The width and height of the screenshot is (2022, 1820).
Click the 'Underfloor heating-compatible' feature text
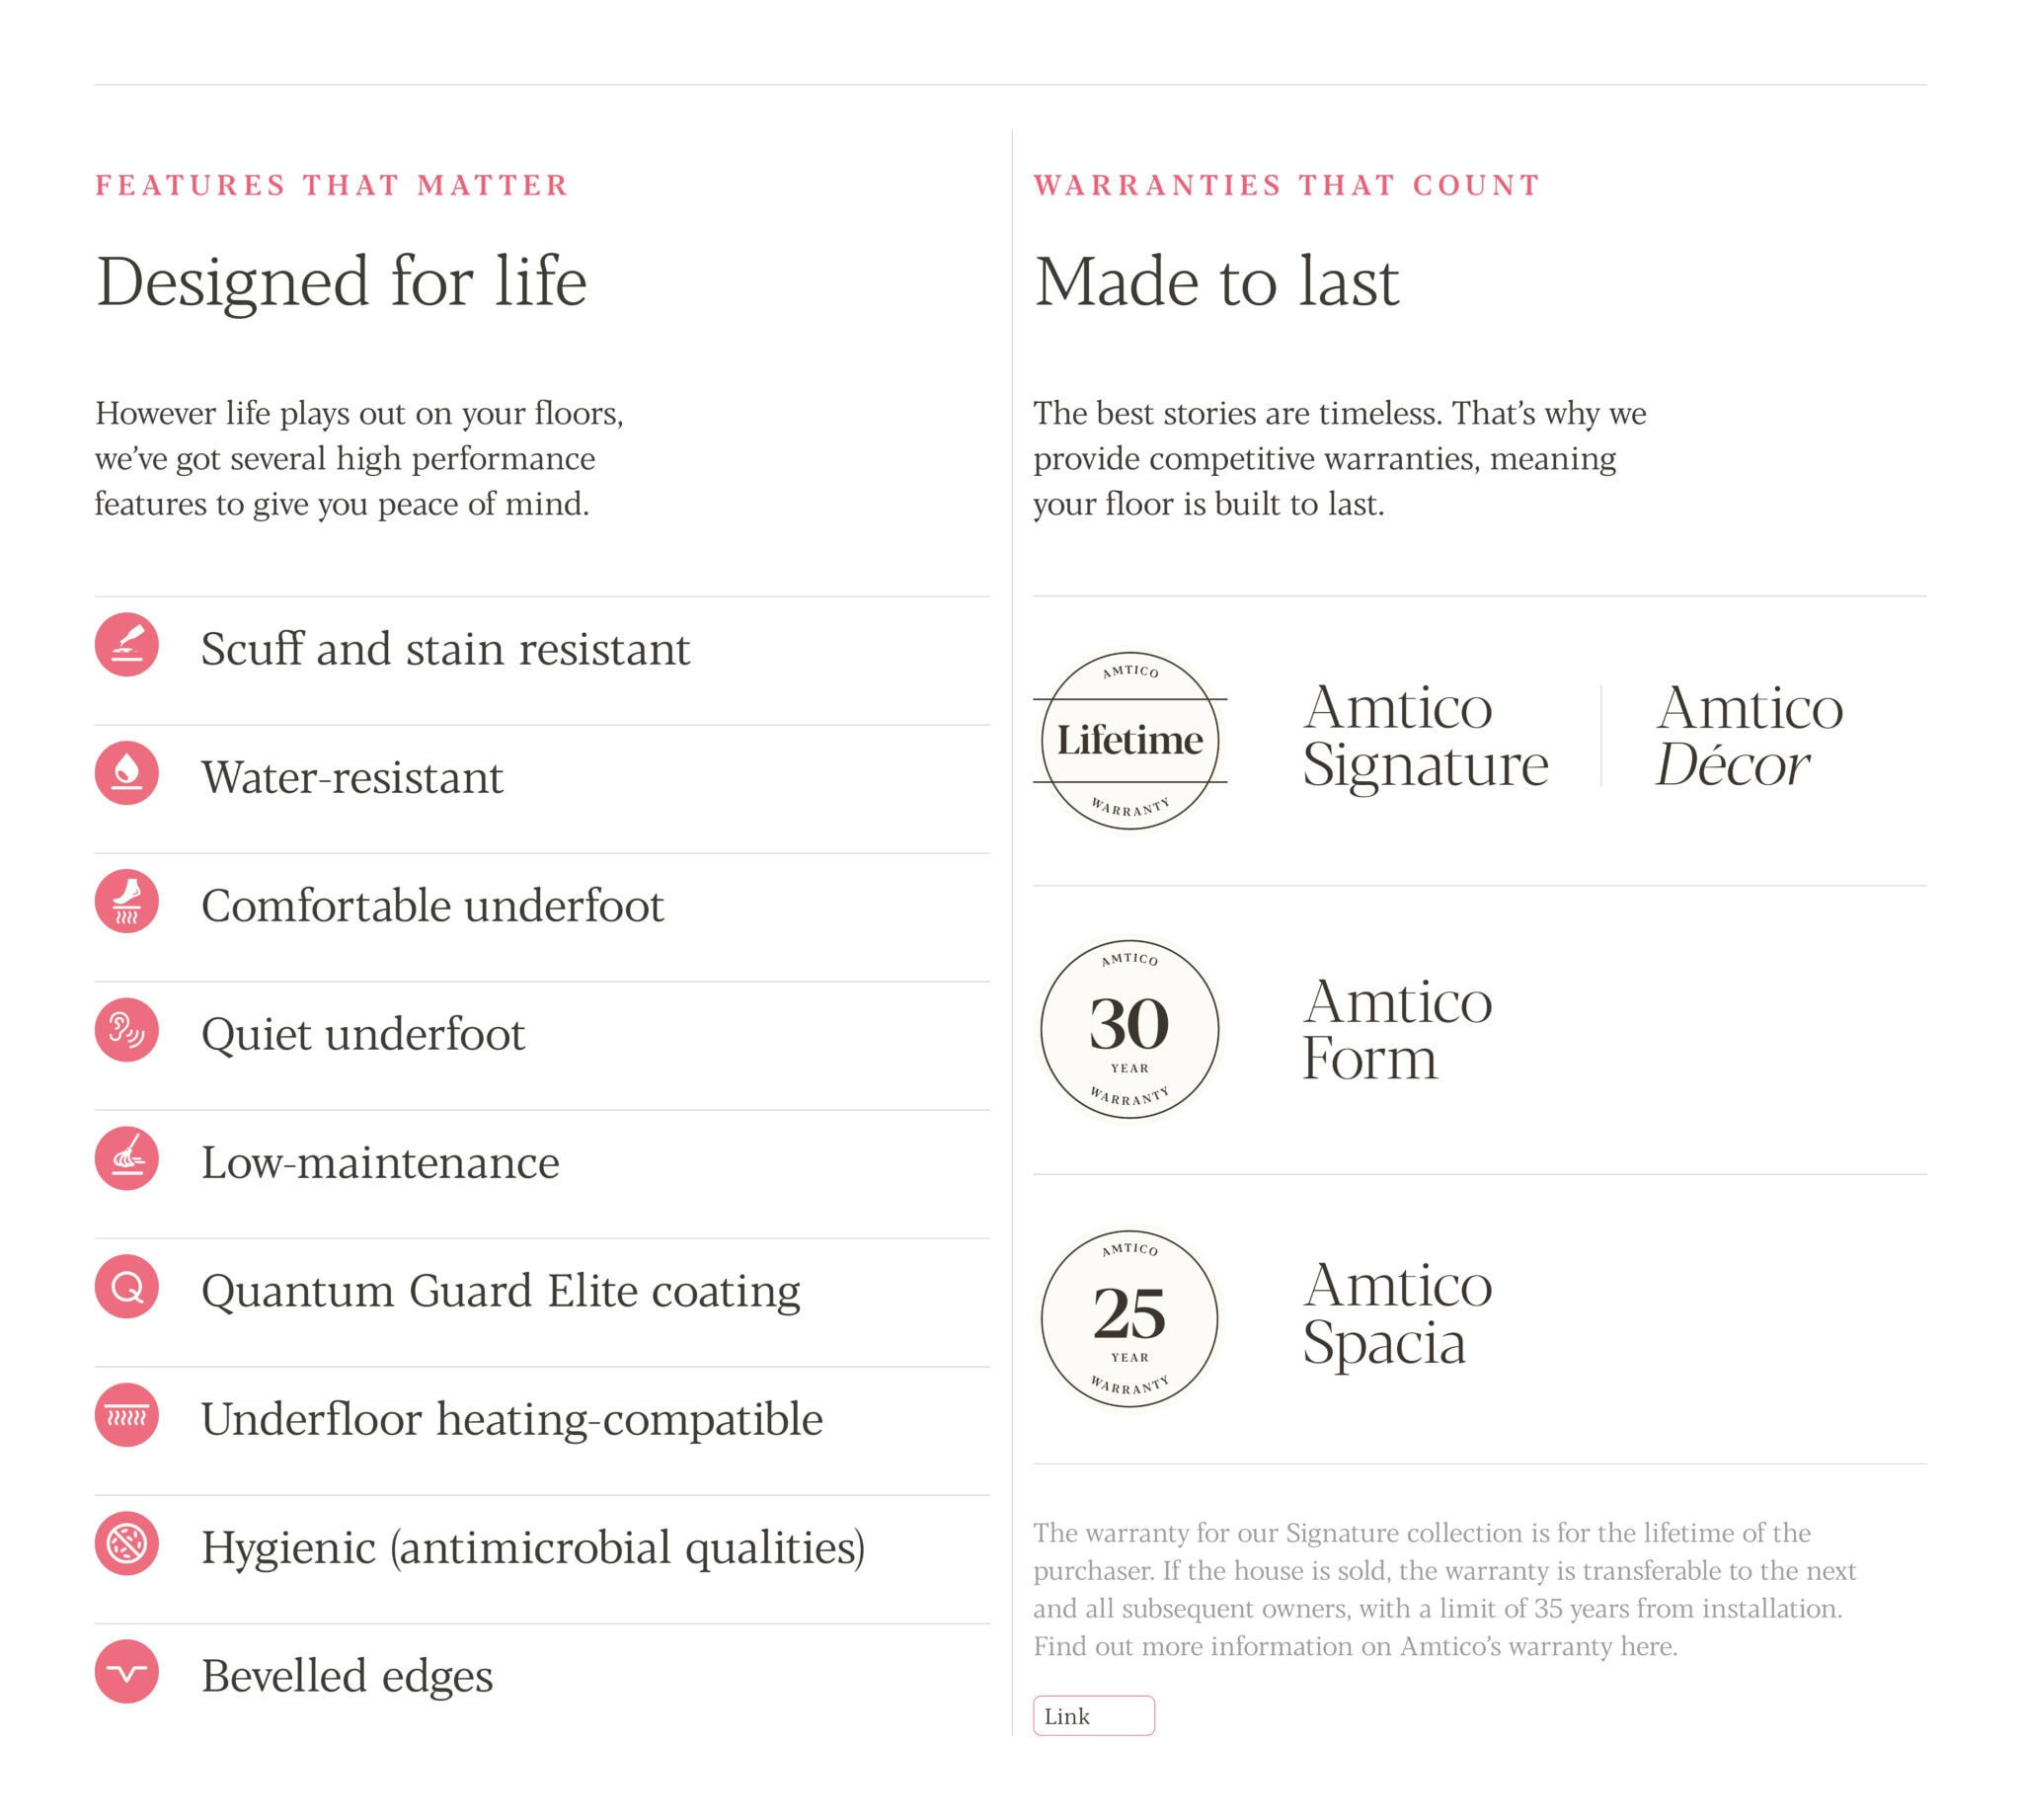tap(511, 1419)
